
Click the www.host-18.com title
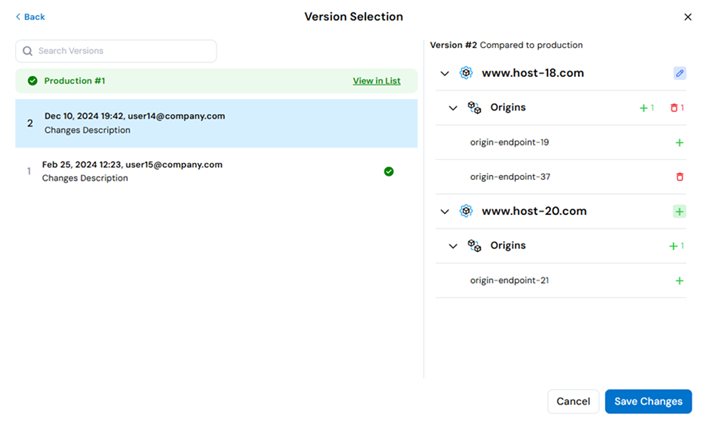533,73
